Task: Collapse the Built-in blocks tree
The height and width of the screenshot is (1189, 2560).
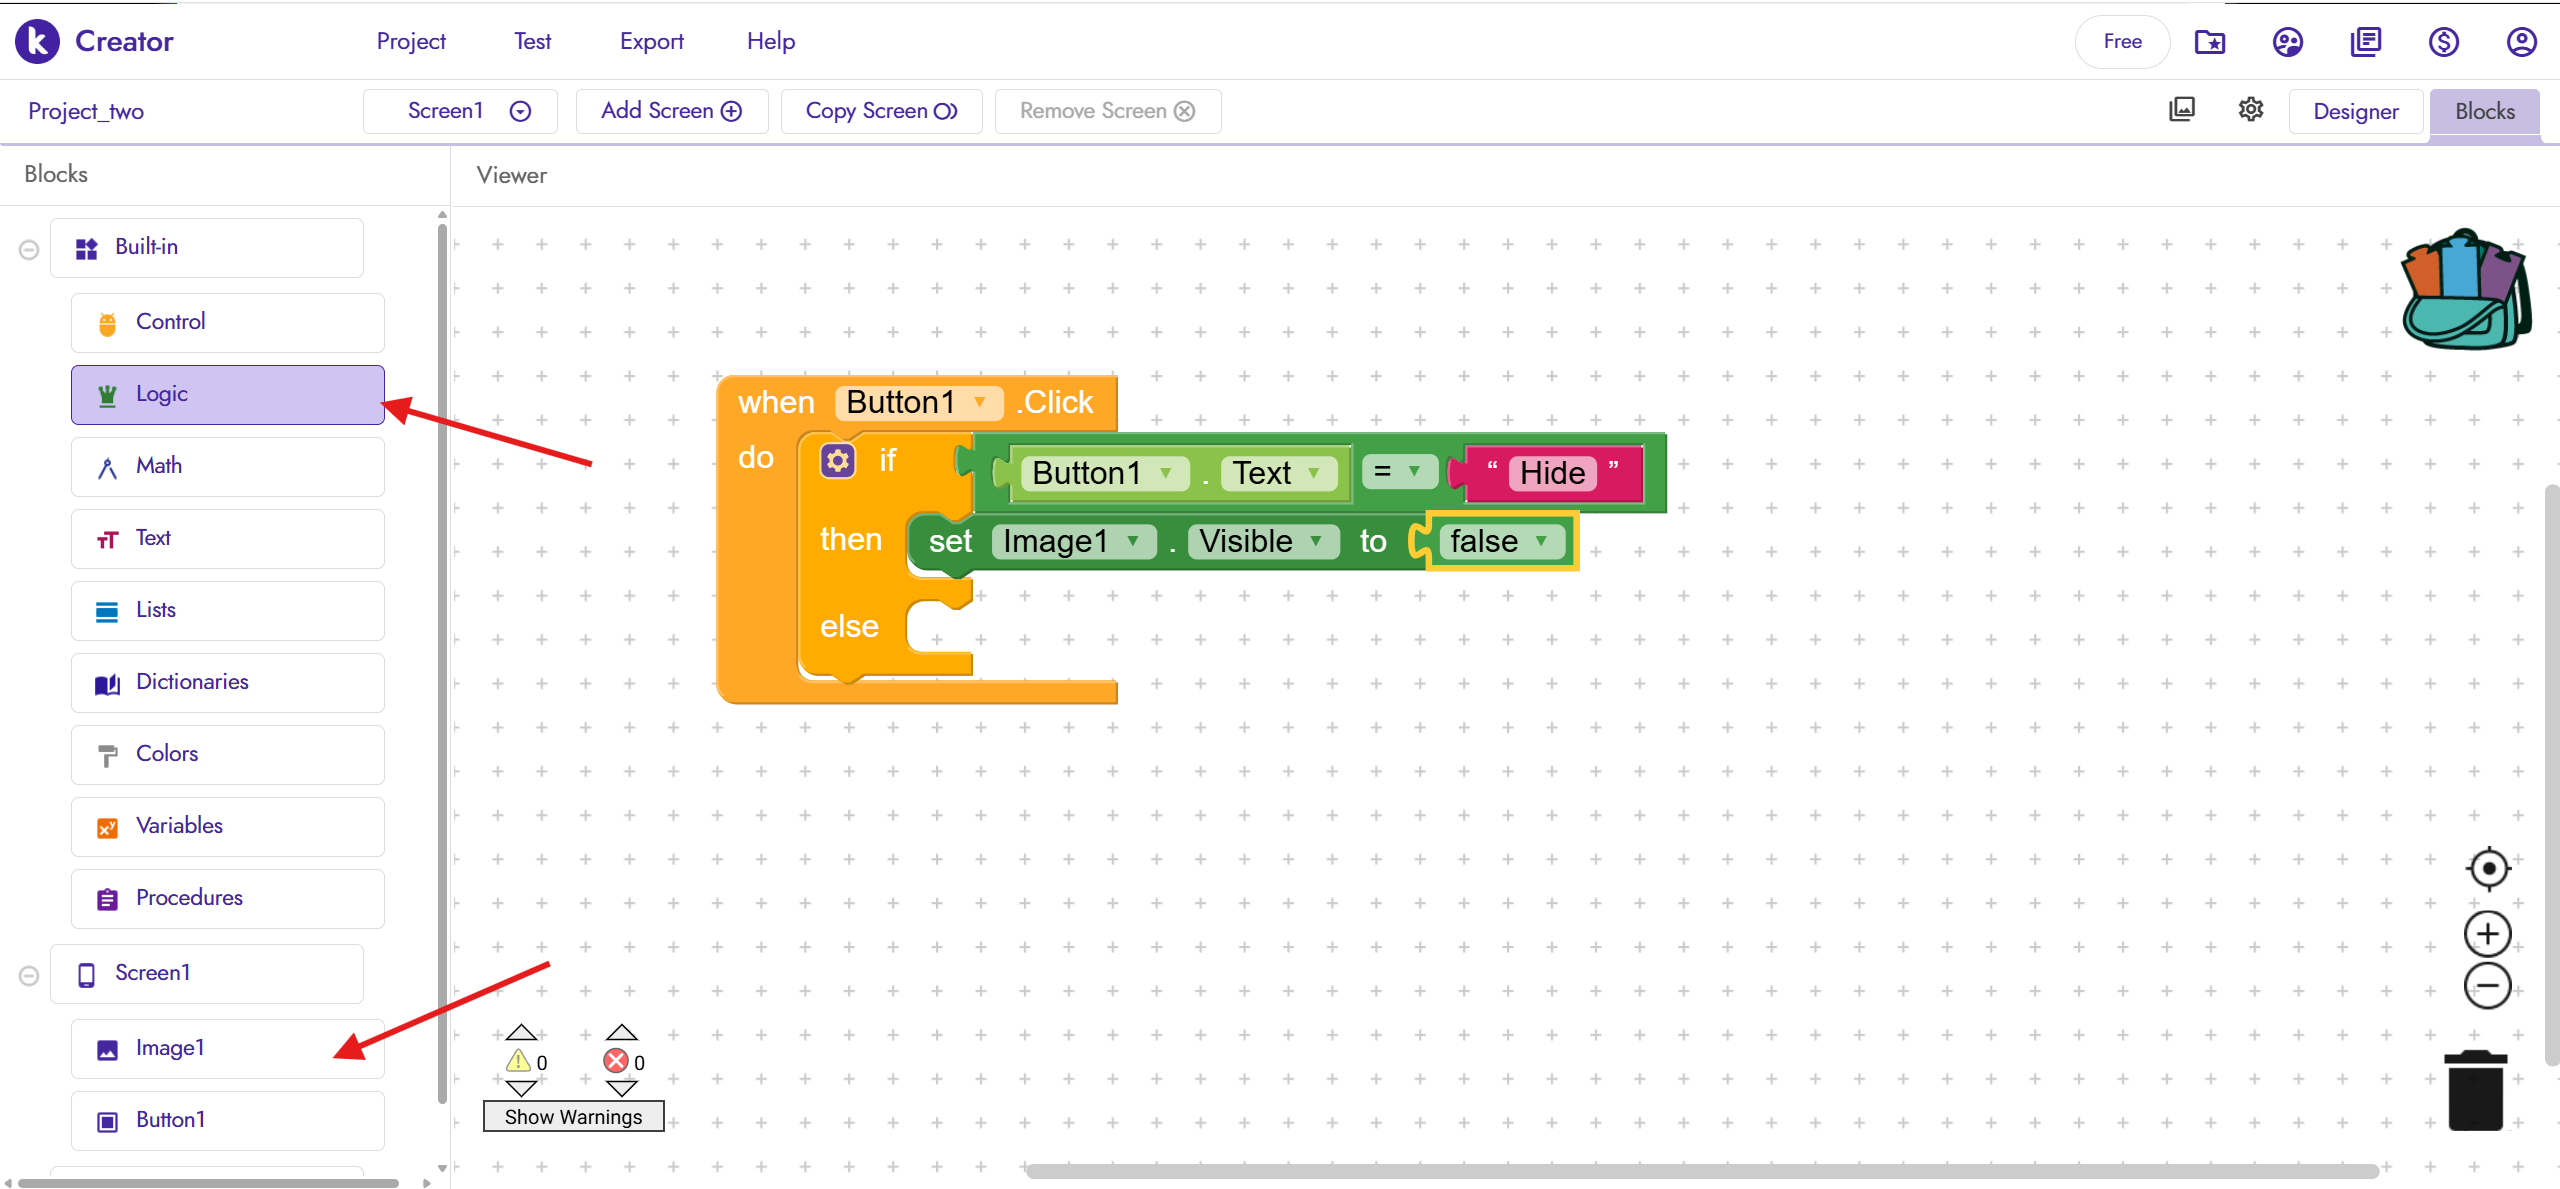Action: pos(29,249)
